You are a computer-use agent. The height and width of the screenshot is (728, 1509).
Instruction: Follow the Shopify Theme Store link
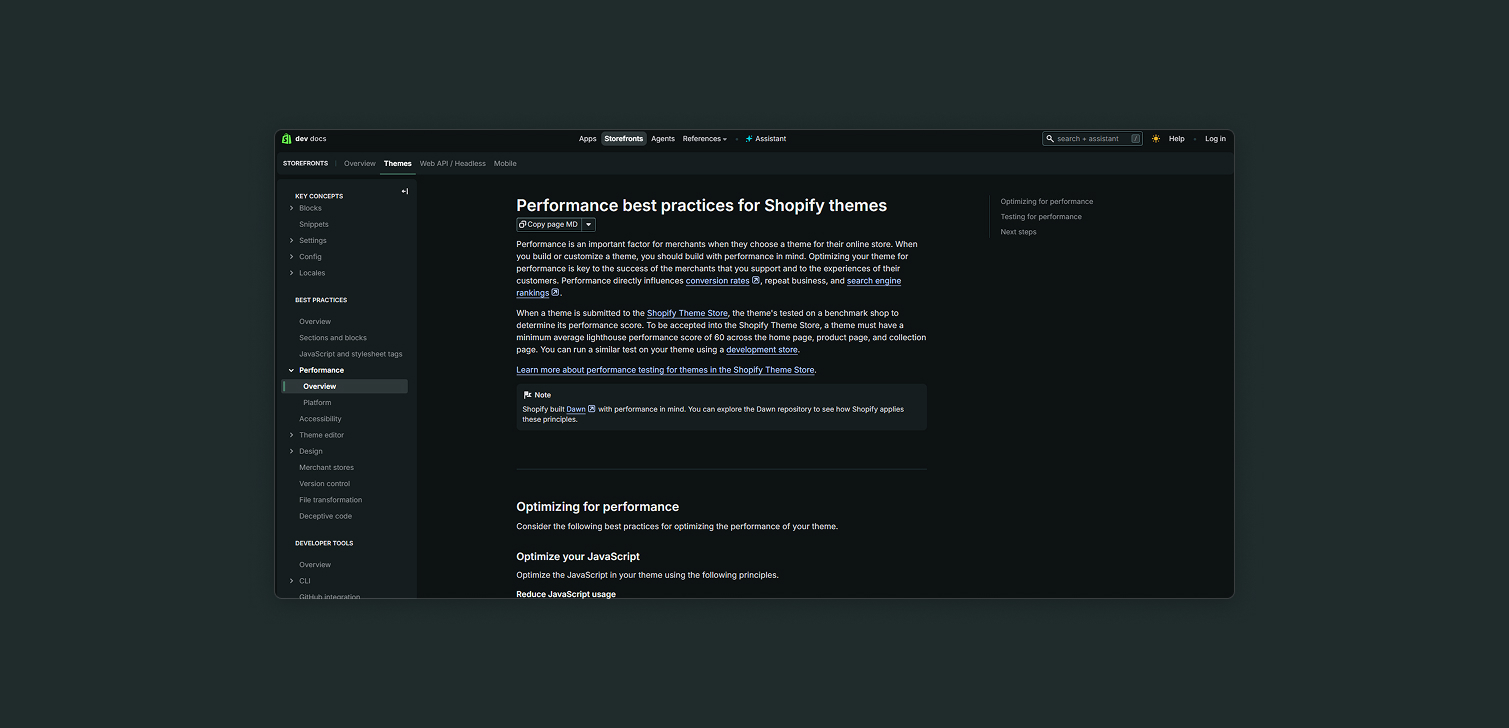tap(687, 313)
